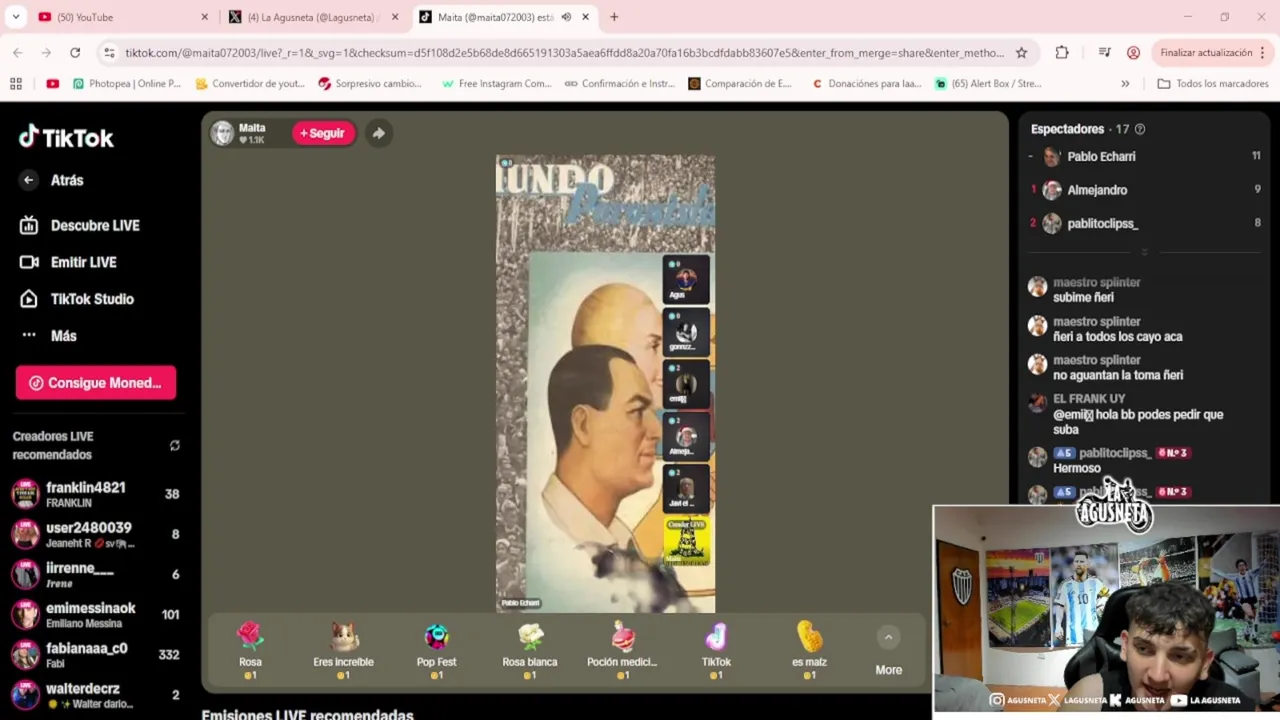Click maestro splinter in 'subime ñeri' message
1280x720 pixels.
point(1096,283)
